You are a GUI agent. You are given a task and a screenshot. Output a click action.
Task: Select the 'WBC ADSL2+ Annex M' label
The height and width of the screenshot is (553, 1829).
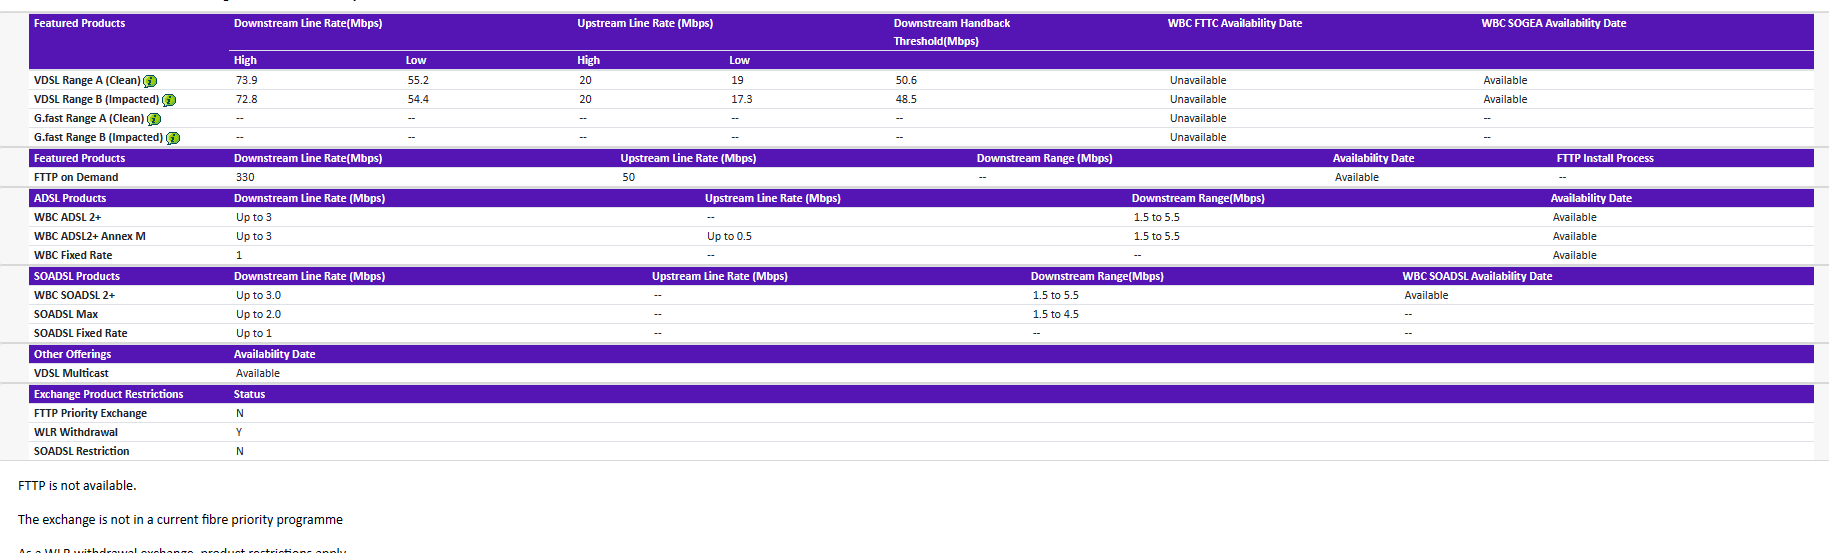coord(90,236)
